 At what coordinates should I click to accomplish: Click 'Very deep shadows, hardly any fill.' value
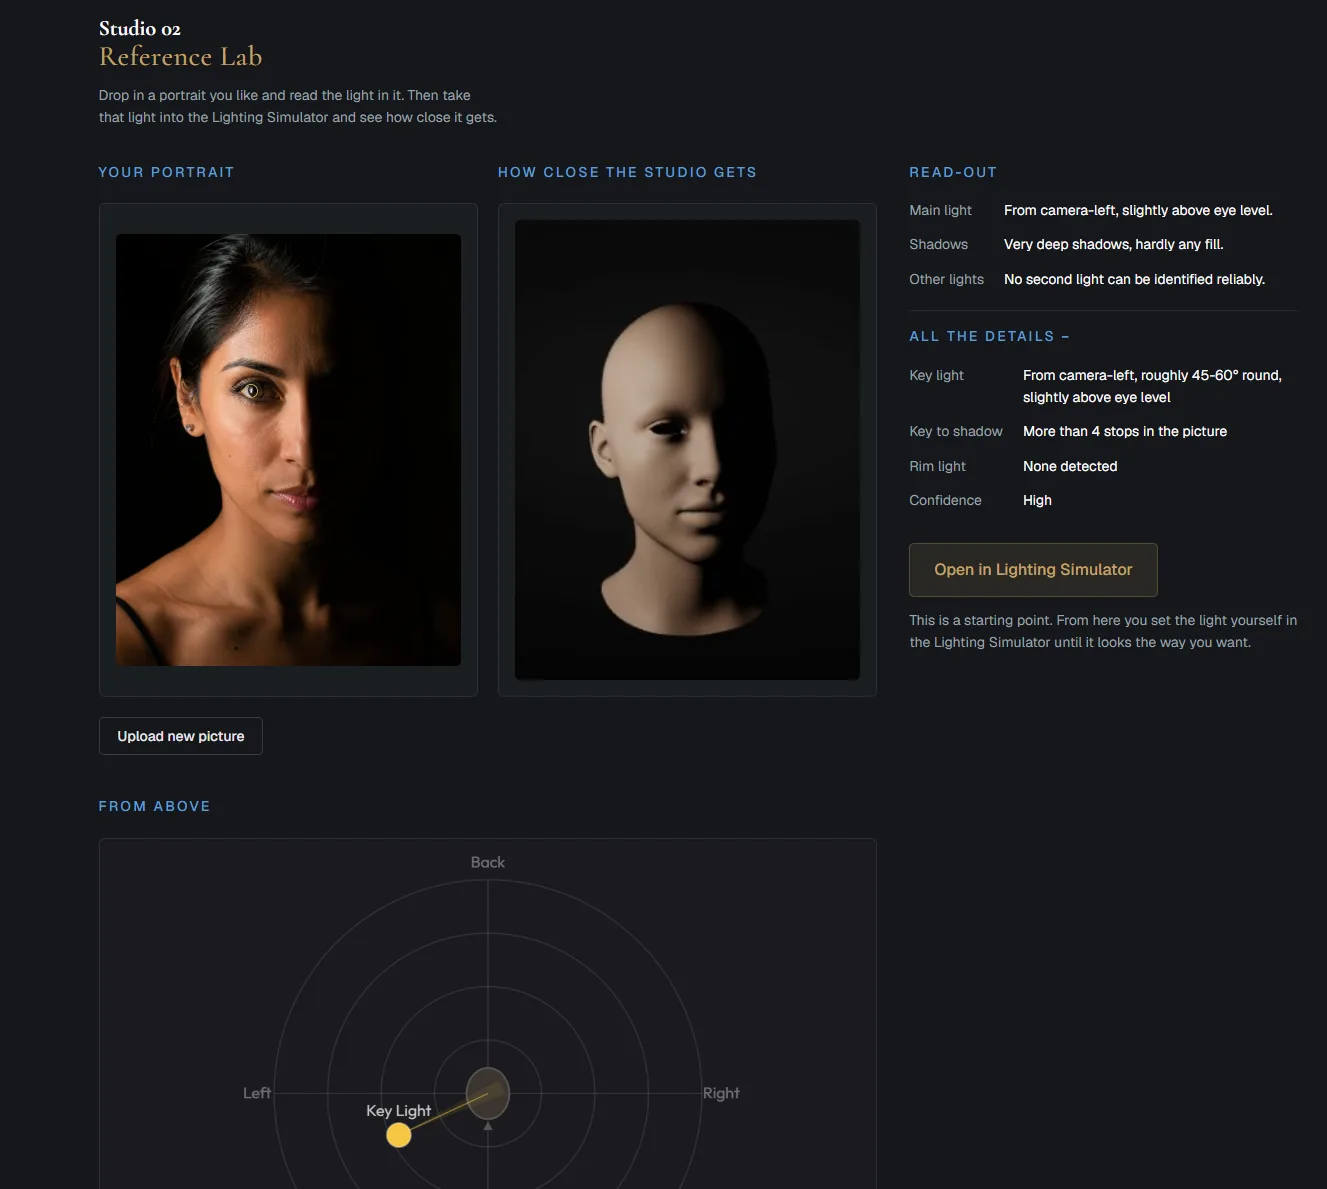1113,244
